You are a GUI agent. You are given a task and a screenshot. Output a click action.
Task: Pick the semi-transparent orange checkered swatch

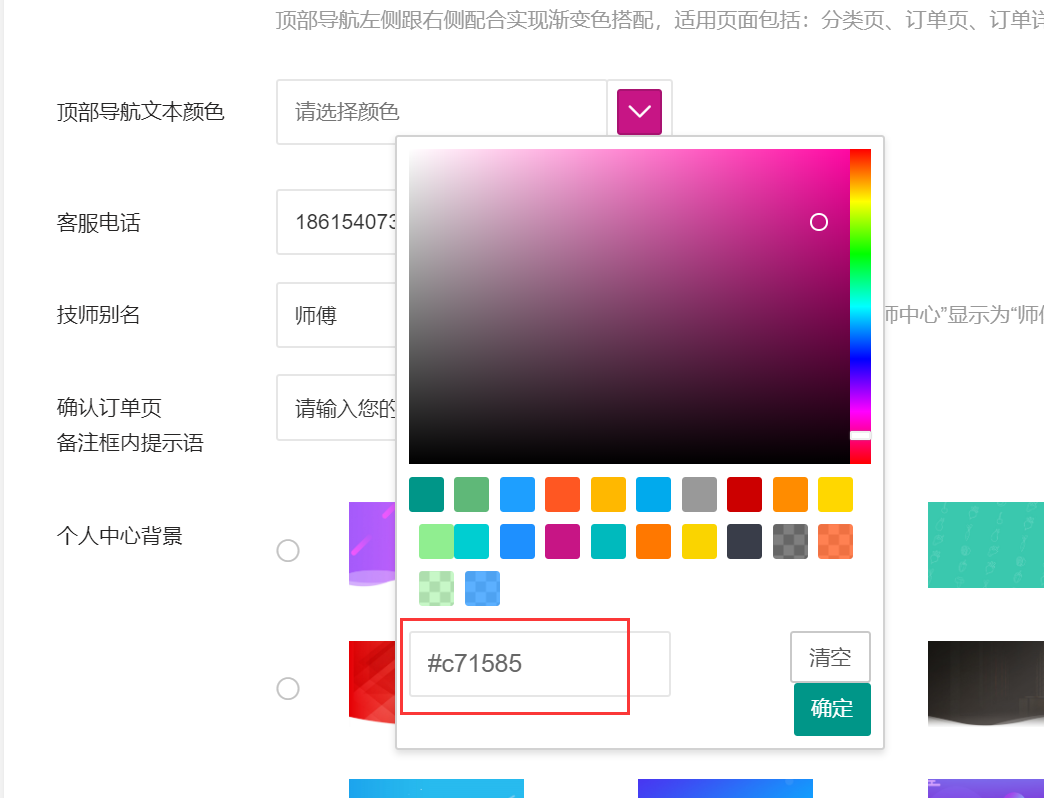tap(836, 541)
